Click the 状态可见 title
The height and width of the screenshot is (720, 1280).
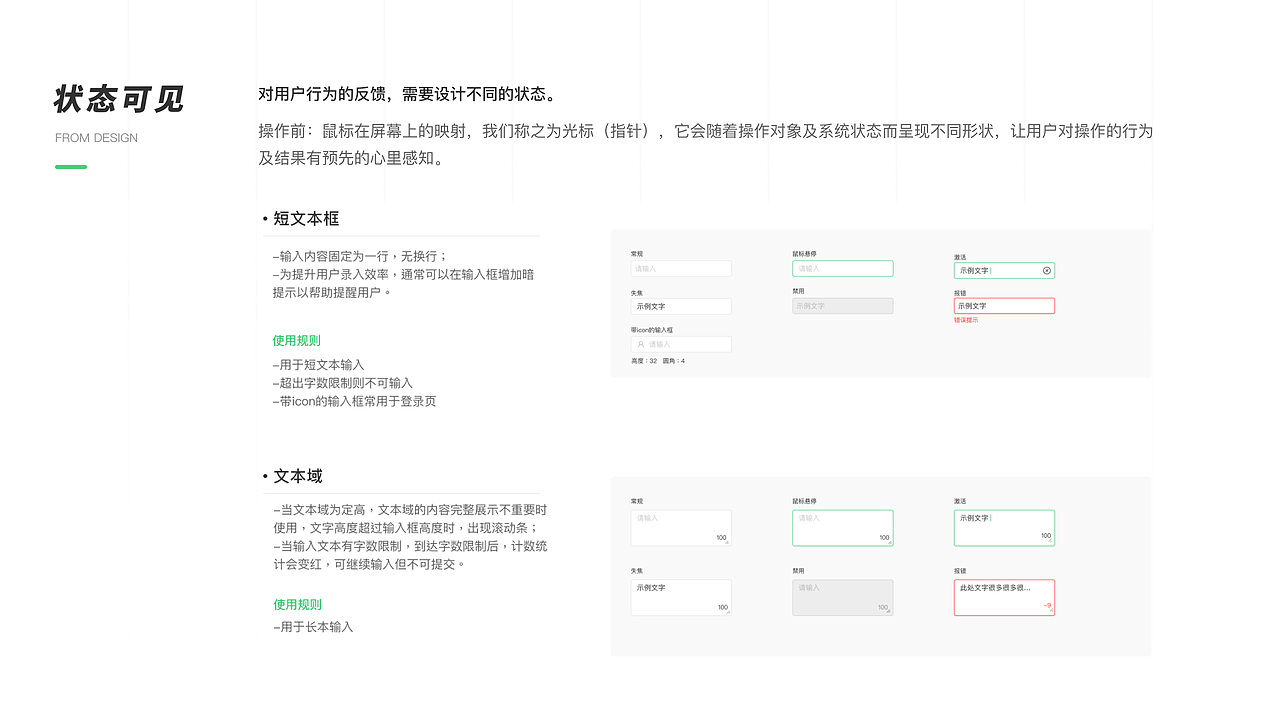(x=119, y=100)
